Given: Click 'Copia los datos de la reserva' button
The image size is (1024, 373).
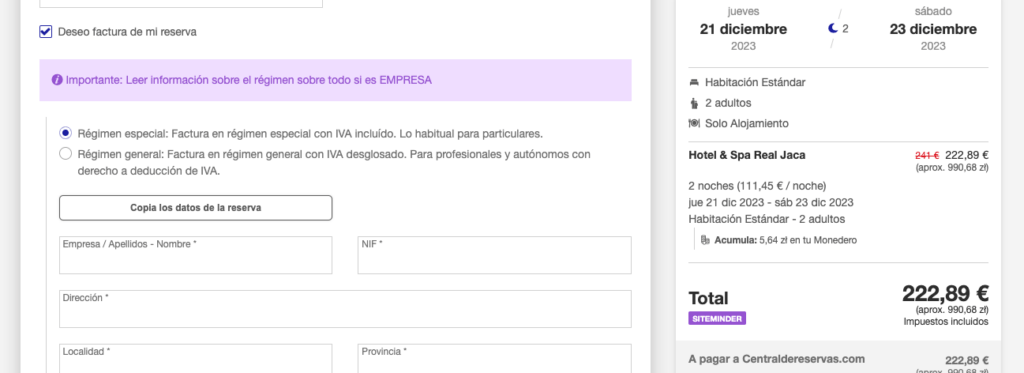Looking at the screenshot, I should [196, 208].
